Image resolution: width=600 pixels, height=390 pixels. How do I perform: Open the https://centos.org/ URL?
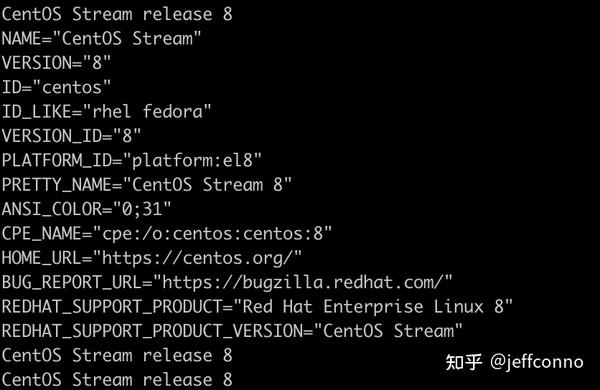click(x=197, y=258)
